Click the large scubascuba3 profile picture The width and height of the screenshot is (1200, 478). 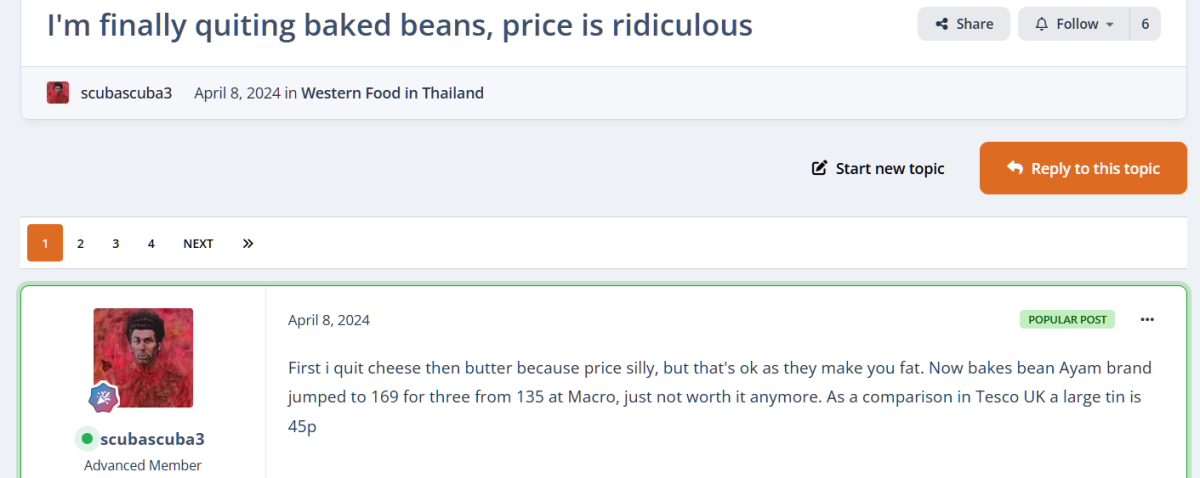(x=143, y=357)
